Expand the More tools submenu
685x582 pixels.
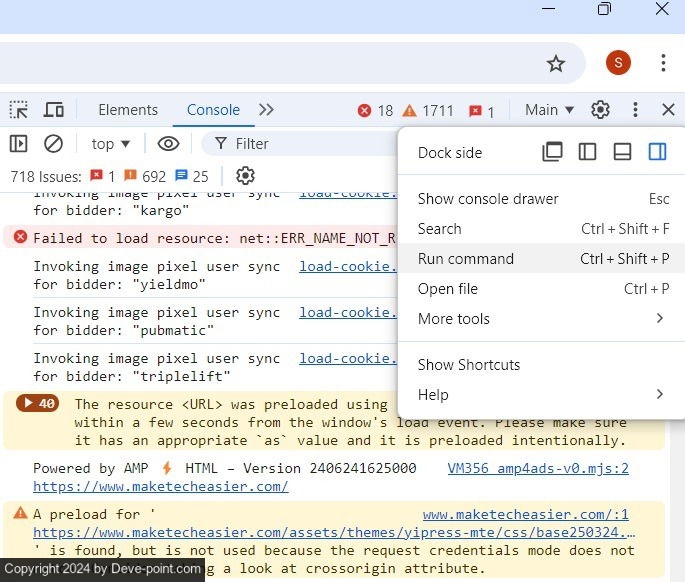tap(540, 319)
